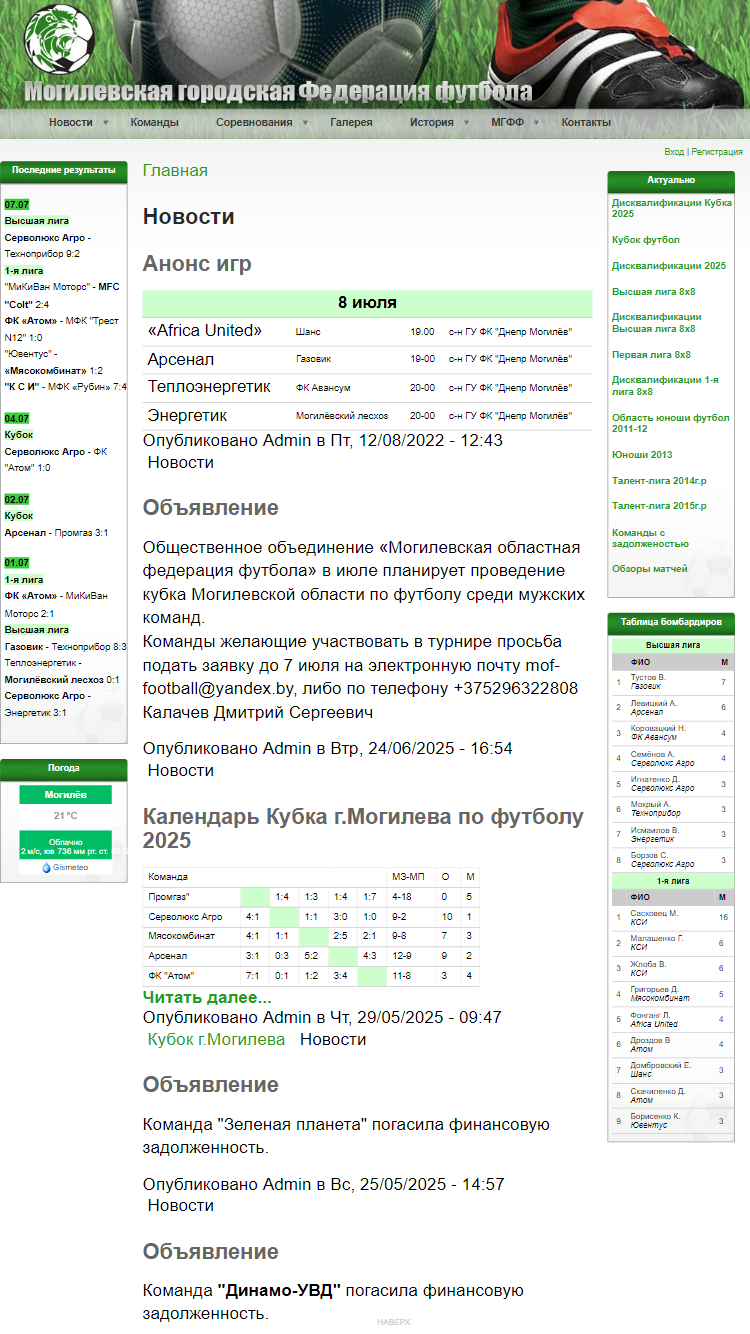750x1334 pixels.
Task: Open Обзоры матчей link
Action: coord(650,569)
